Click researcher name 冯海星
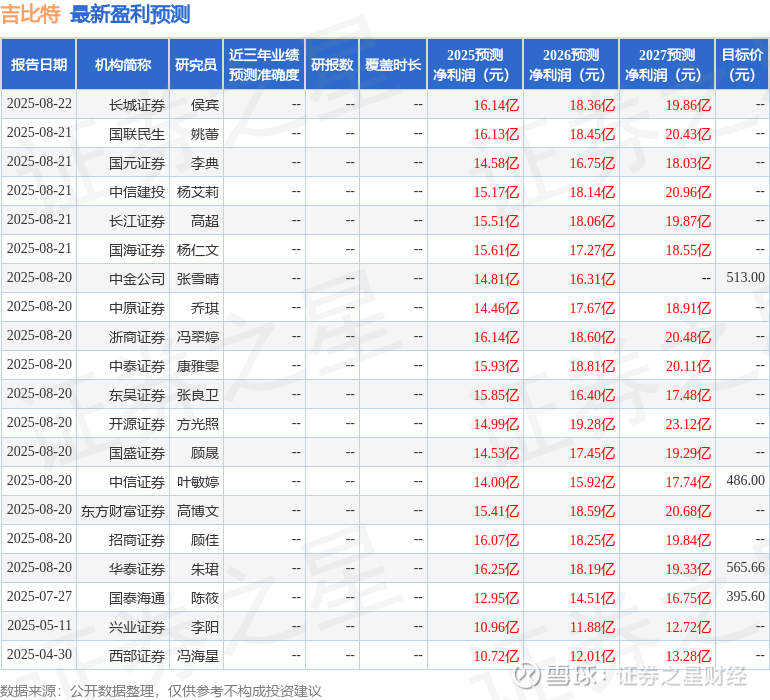 pyautogui.click(x=198, y=656)
